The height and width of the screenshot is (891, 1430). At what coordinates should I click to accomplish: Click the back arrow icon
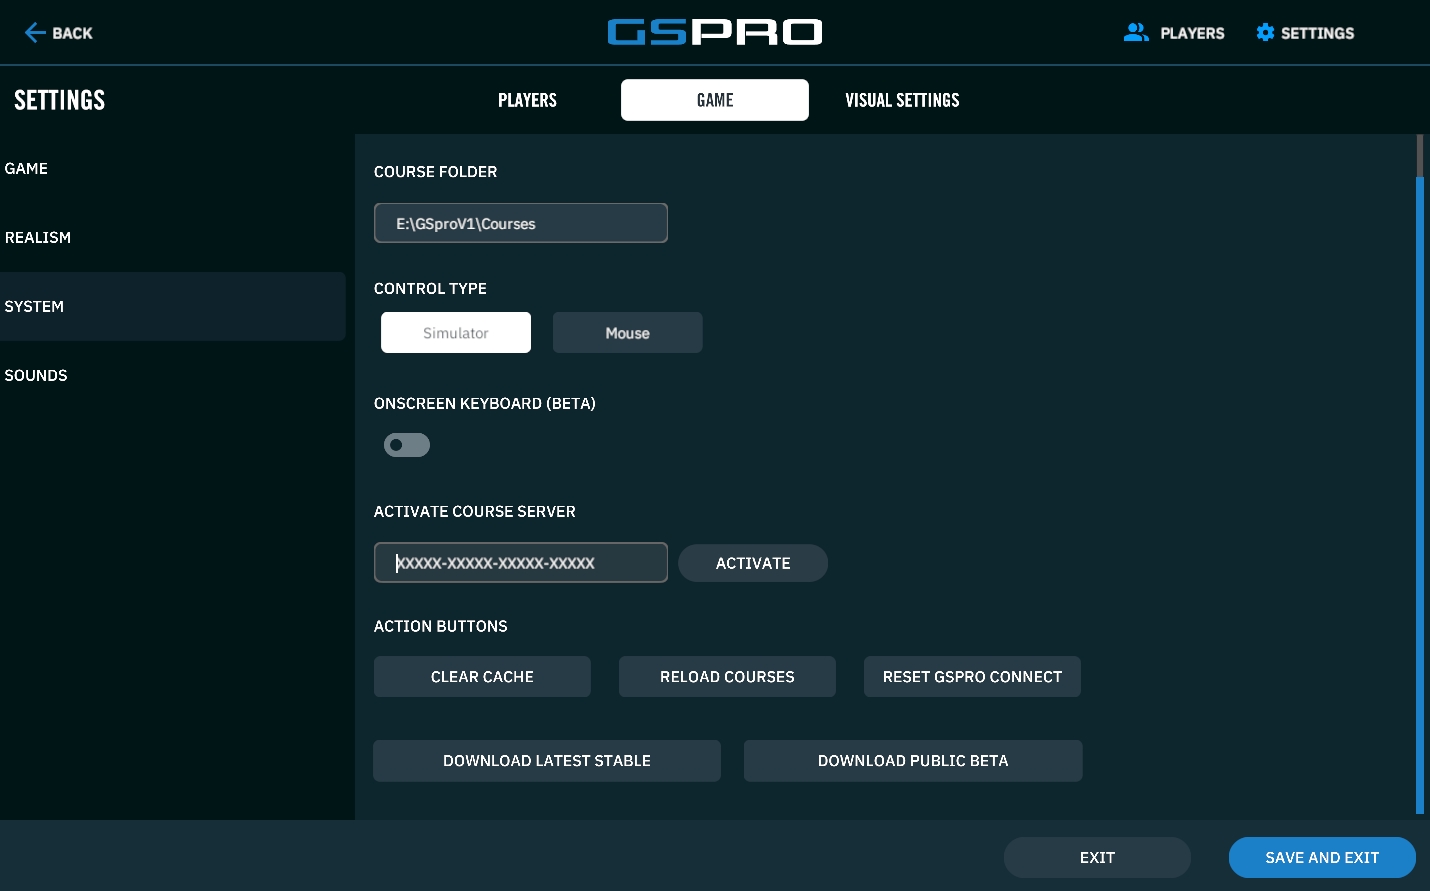(x=35, y=33)
